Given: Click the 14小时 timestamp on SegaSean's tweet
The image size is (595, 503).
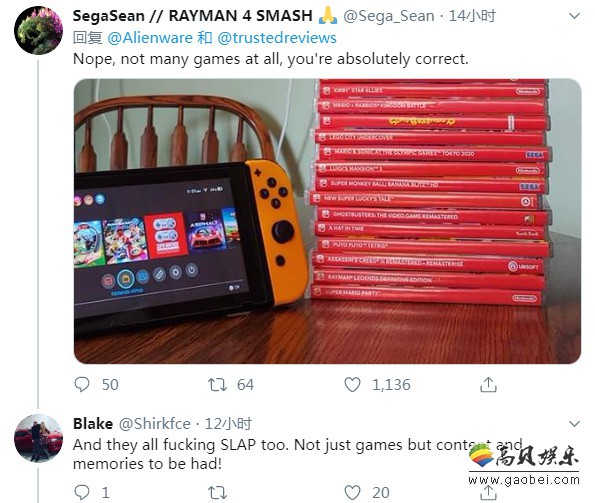Looking at the screenshot, I should click(472, 16).
